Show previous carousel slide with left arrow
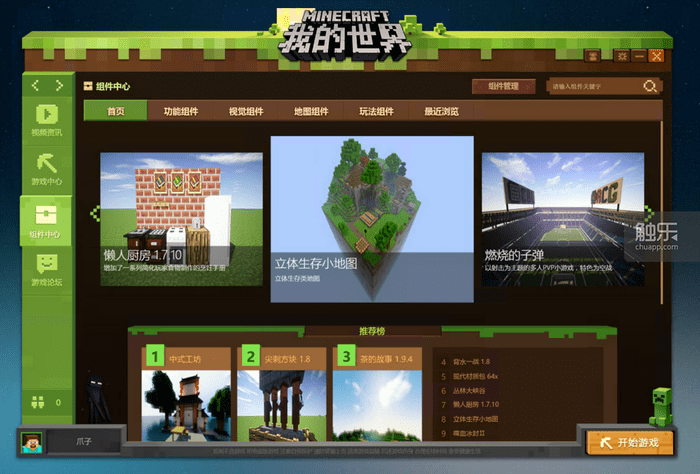This screenshot has width=700, height=474. tap(95, 213)
